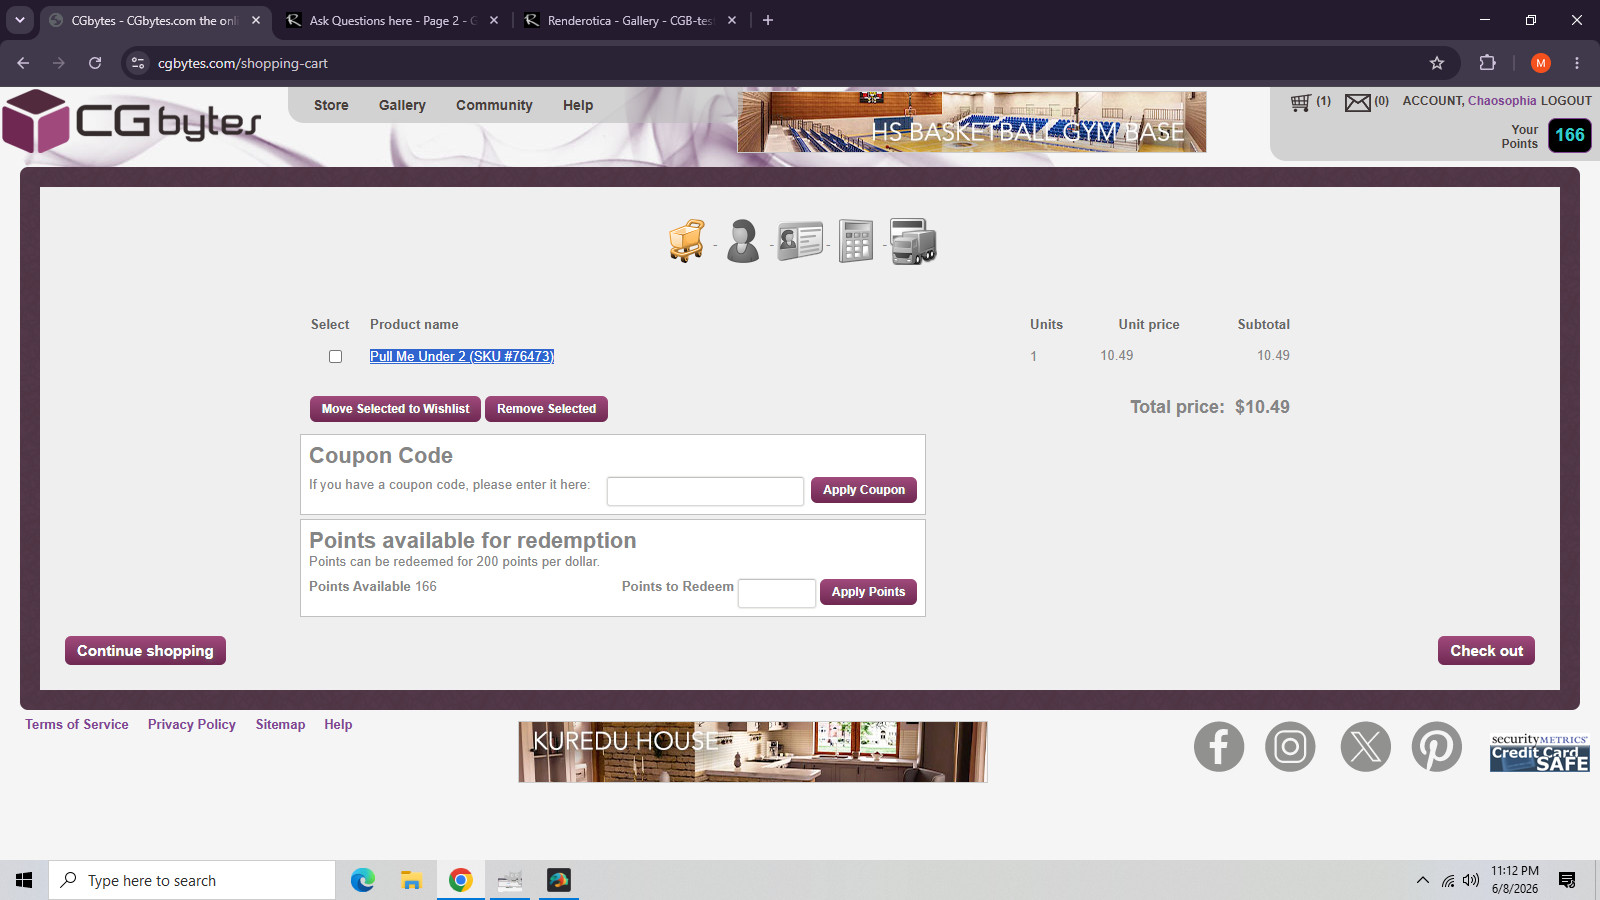Open the Pull Me Under 2 product link
The width and height of the screenshot is (1600, 900).
point(462,356)
